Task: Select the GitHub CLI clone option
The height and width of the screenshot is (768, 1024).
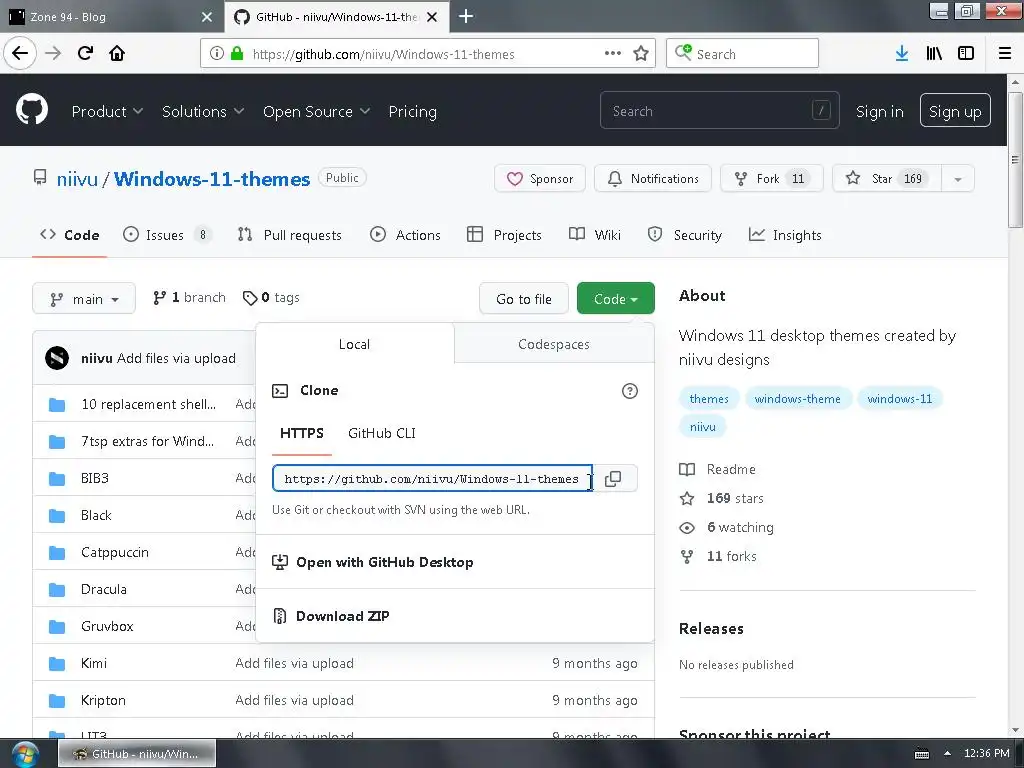Action: click(381, 433)
